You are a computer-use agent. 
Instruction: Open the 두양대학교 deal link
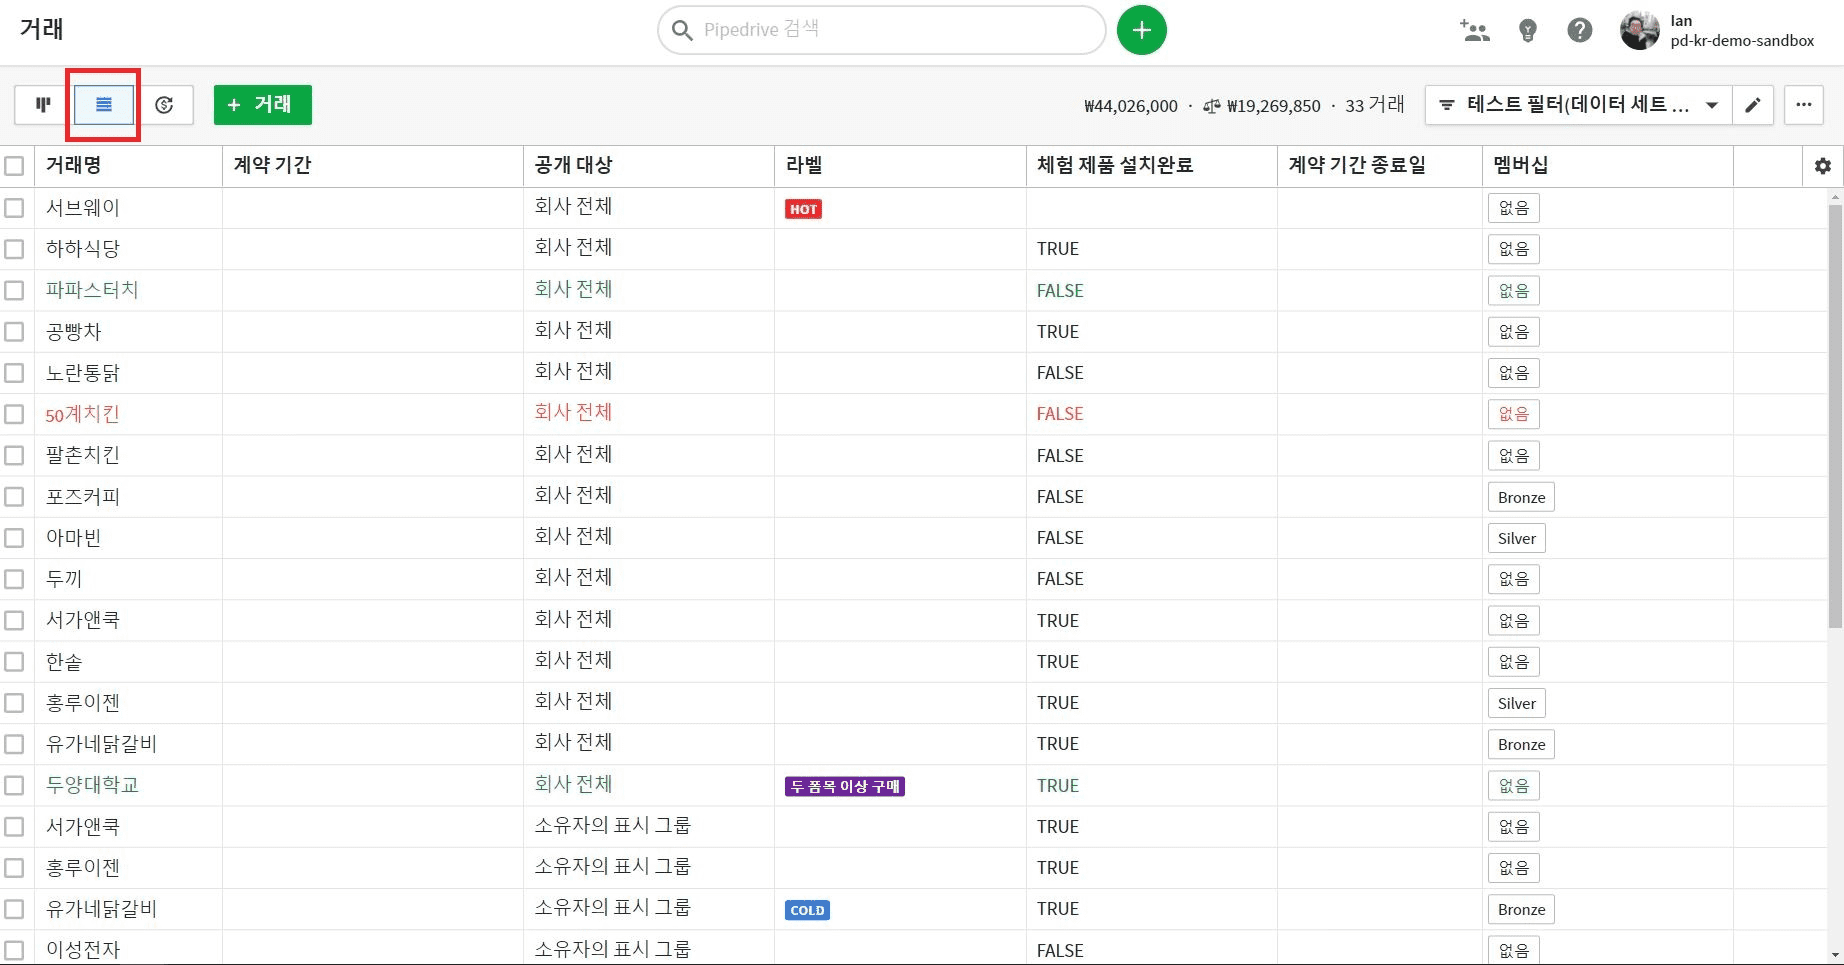(x=92, y=785)
